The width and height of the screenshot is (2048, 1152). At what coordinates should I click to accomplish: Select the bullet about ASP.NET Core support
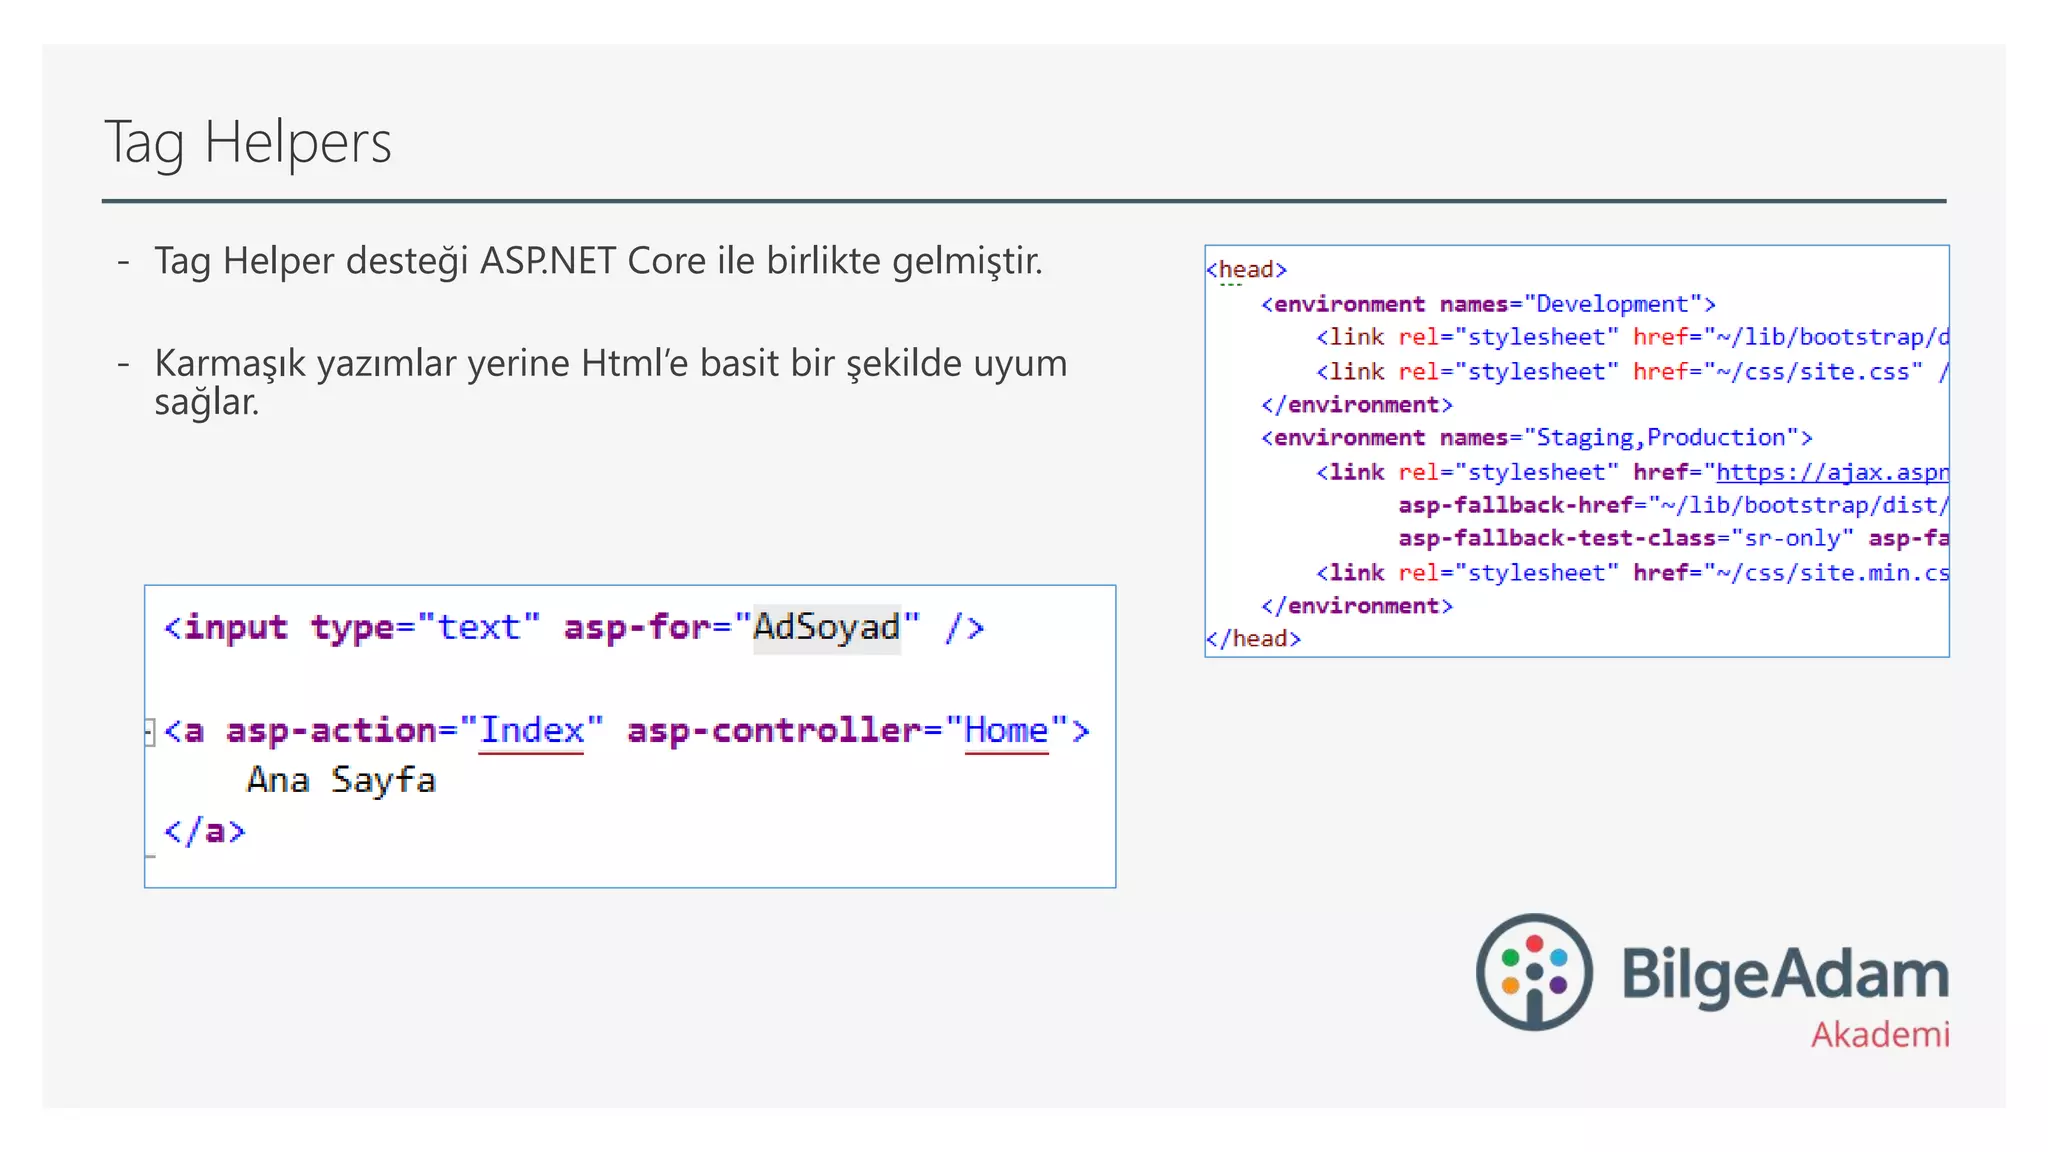point(598,261)
